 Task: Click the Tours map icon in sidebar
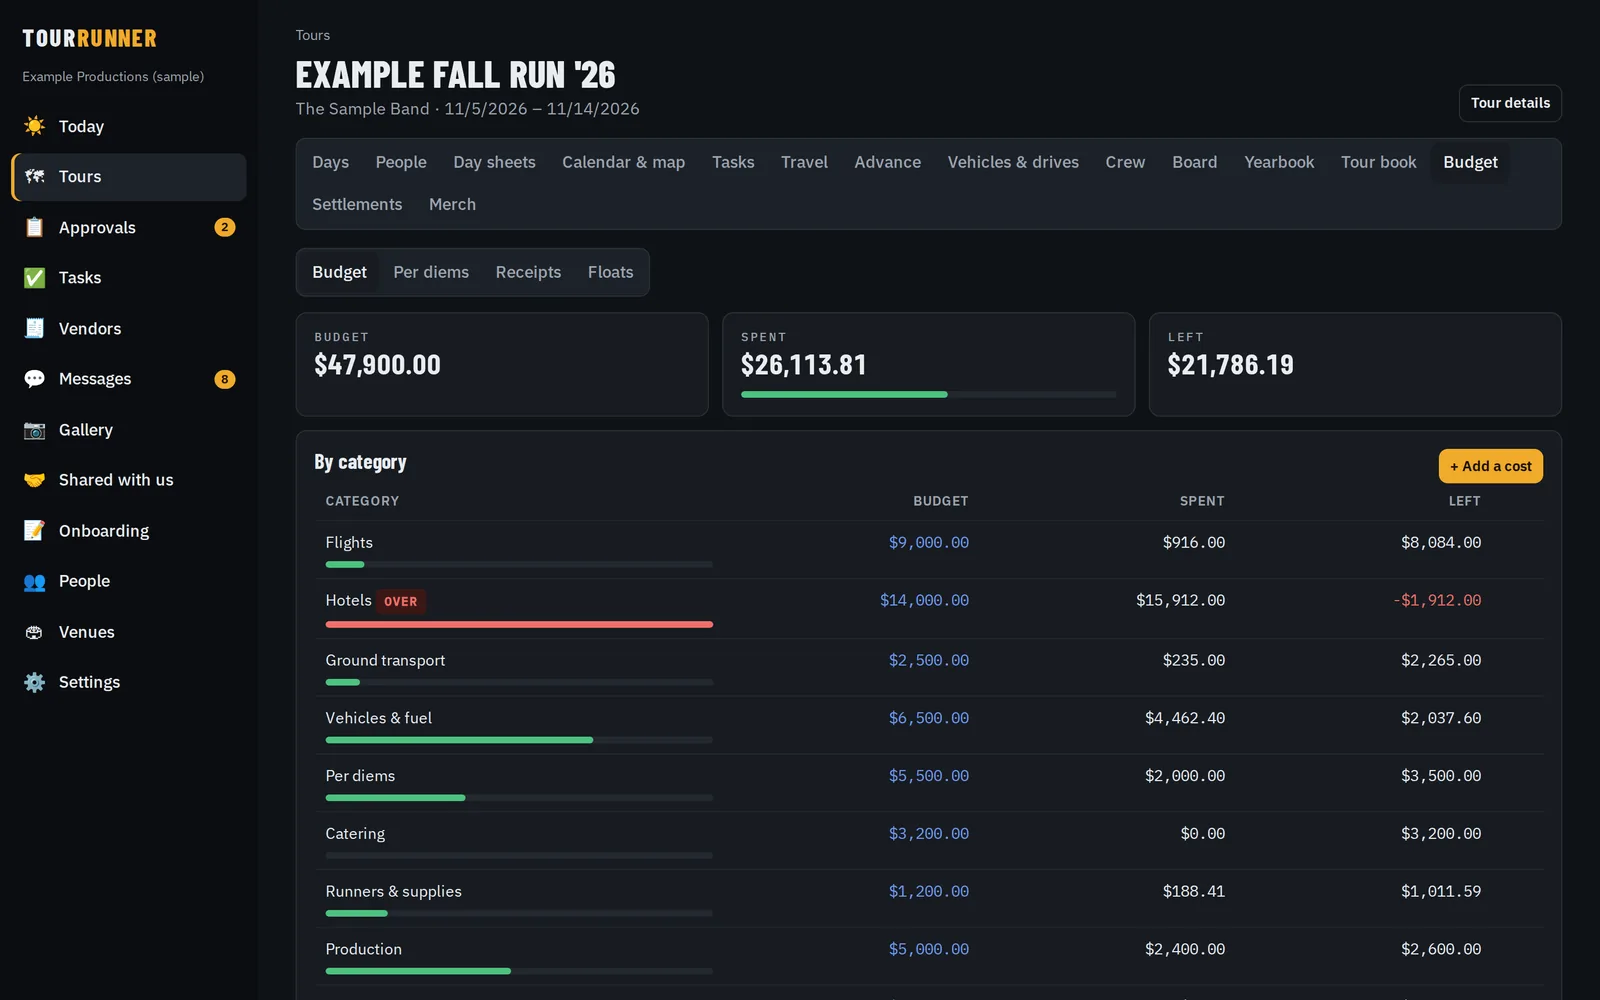point(34,177)
